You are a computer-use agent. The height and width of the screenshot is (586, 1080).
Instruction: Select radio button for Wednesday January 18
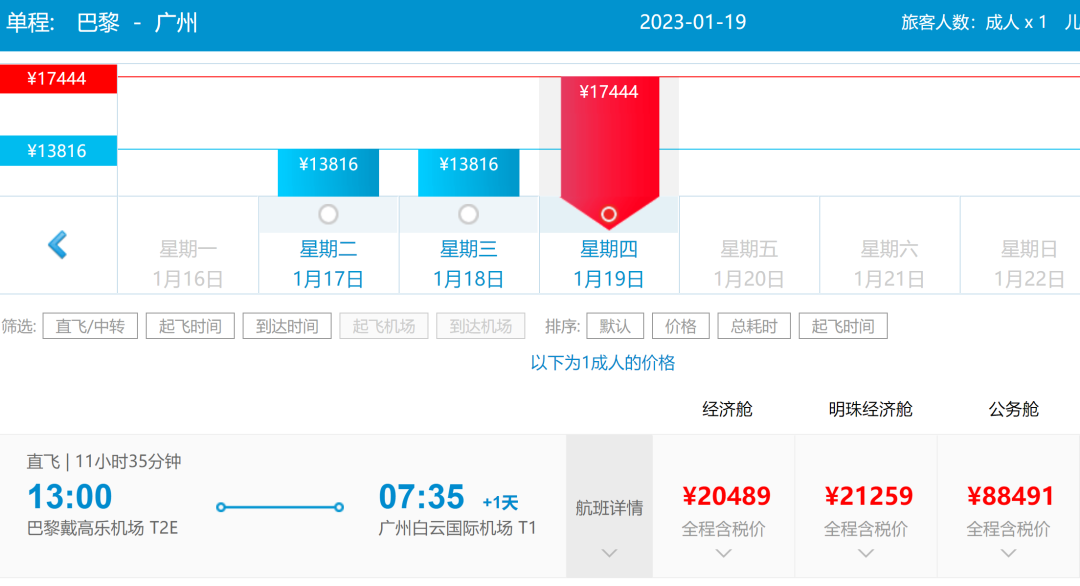tap(468, 214)
